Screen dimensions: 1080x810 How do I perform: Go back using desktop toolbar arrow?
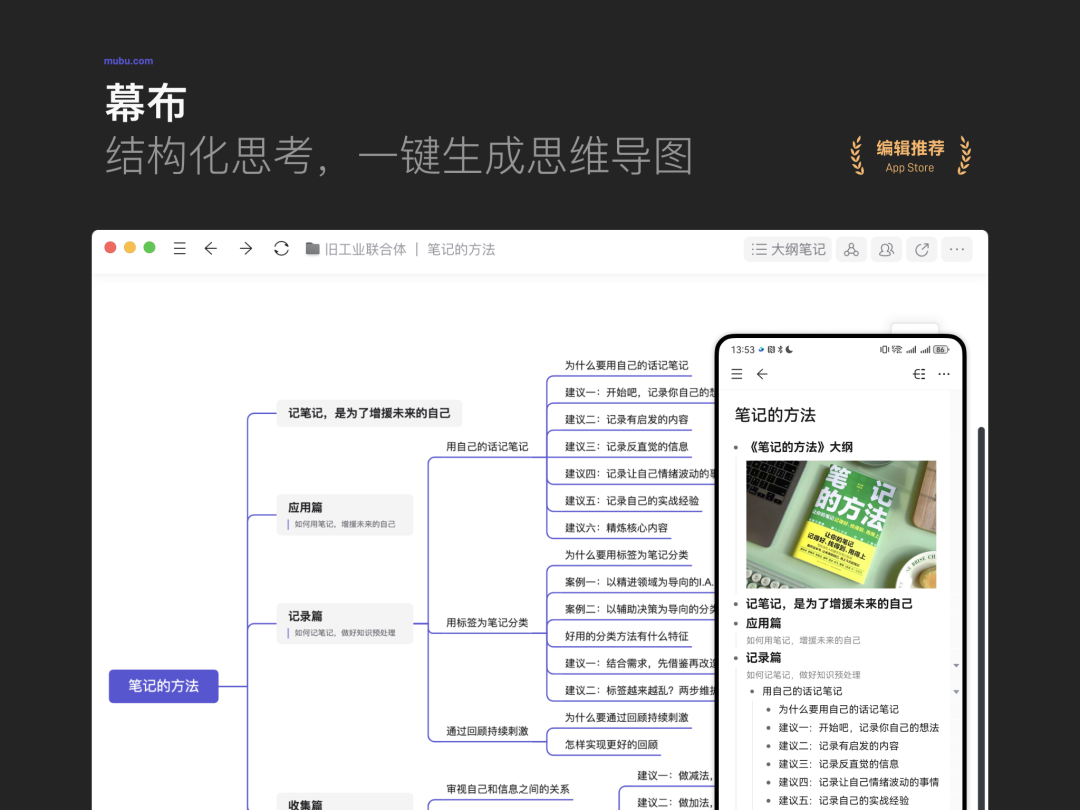tap(211, 249)
